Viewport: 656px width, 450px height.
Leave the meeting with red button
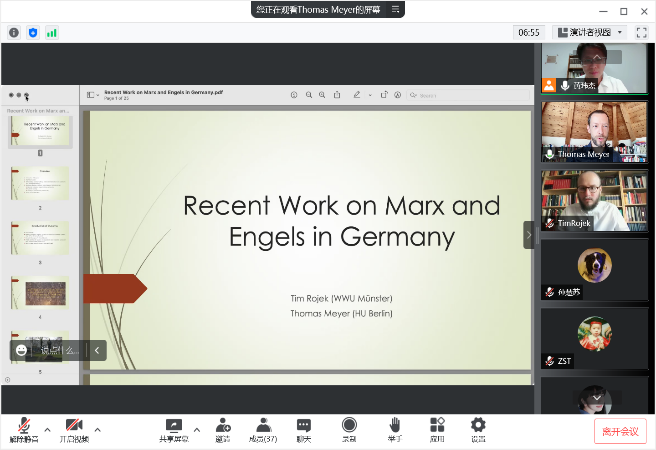620,431
